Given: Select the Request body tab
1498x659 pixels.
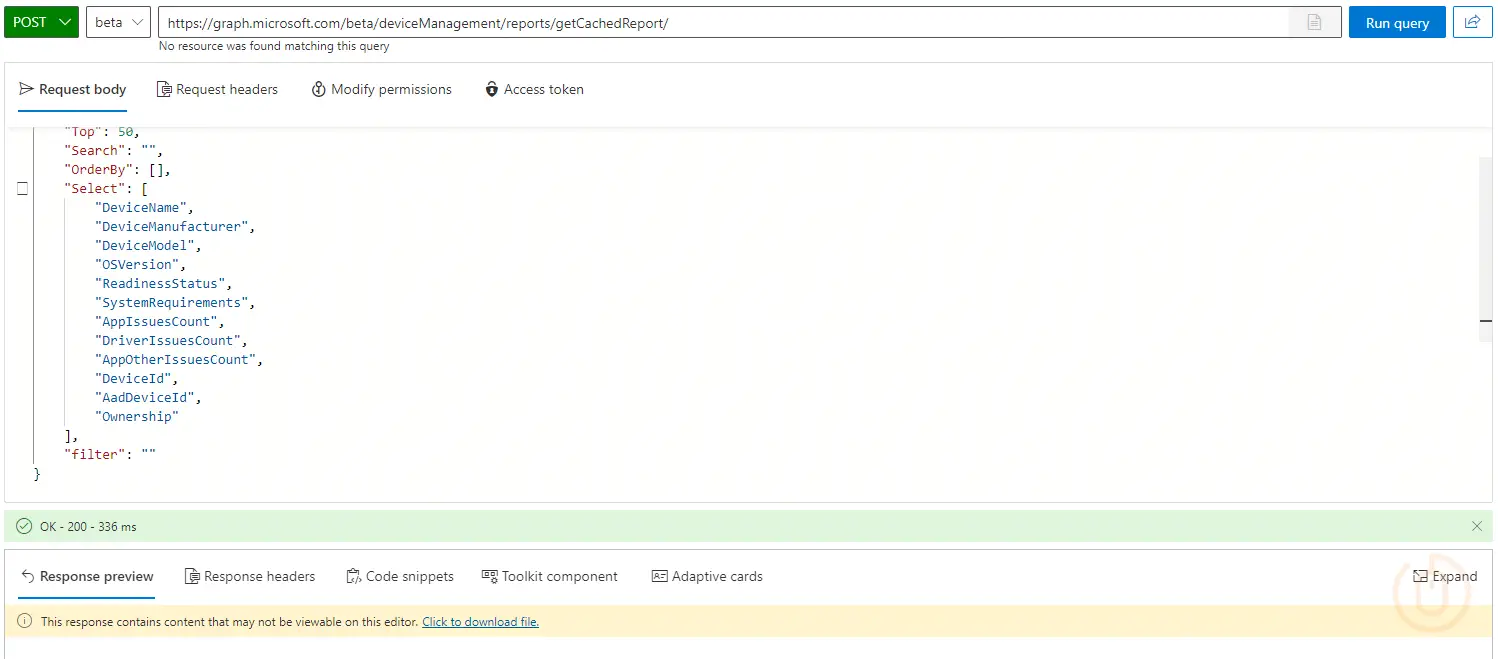Looking at the screenshot, I should point(73,89).
